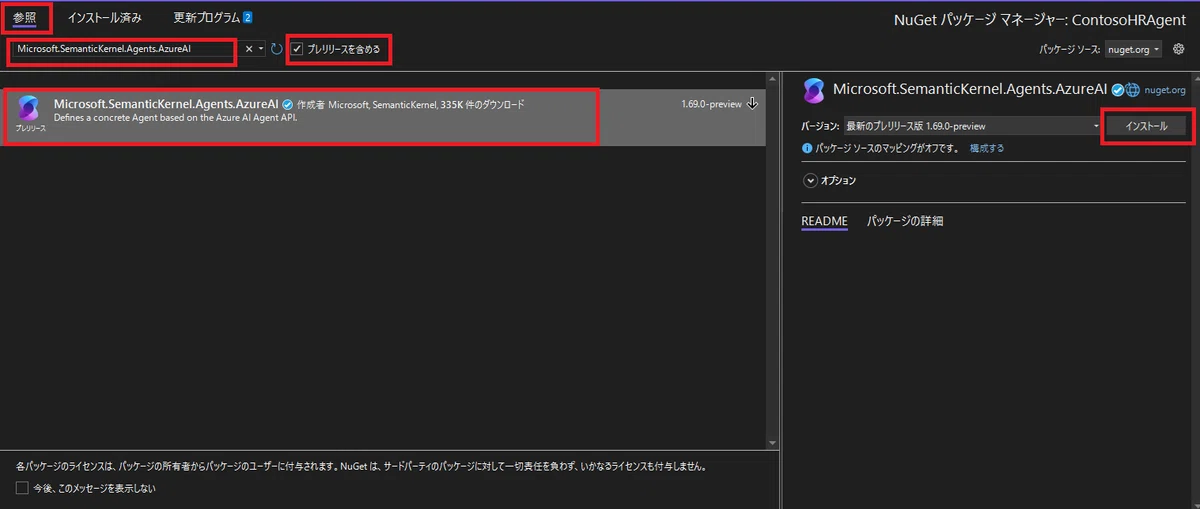This screenshot has width=1200, height=509.
Task: Click the info icon for package source mapping
Action: coord(808,148)
